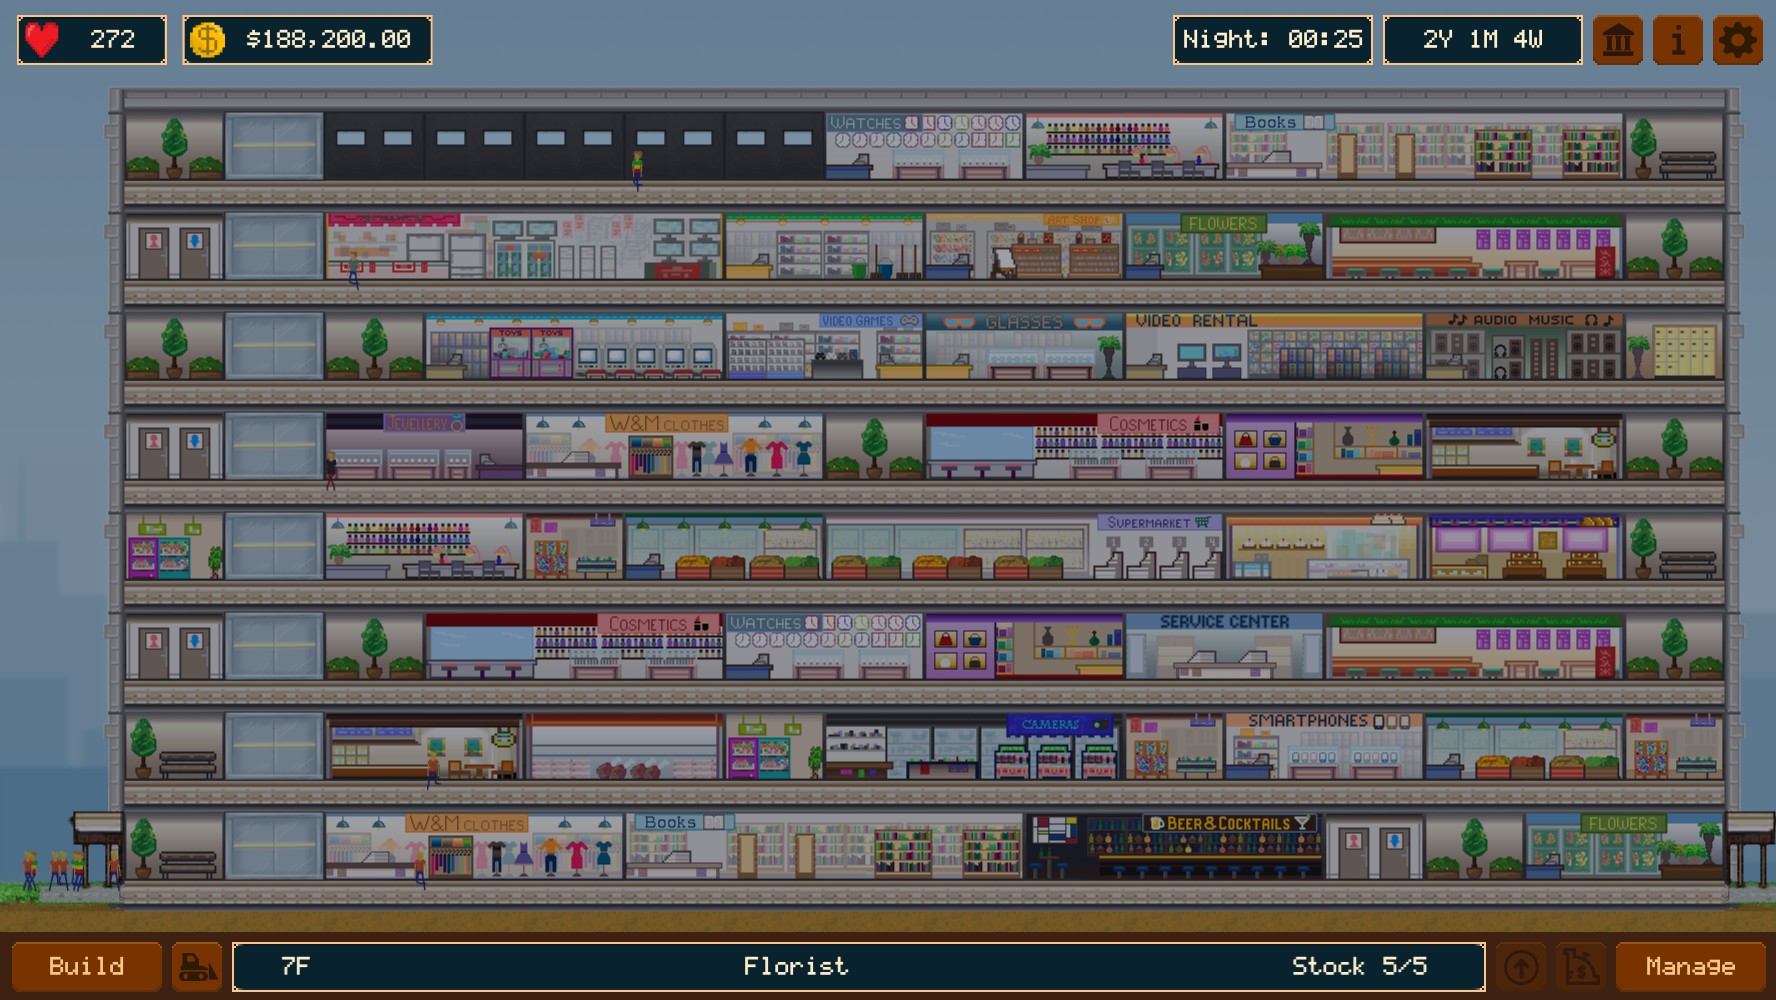
Task: Select the bulldozer icon beside Build
Action: [196, 966]
